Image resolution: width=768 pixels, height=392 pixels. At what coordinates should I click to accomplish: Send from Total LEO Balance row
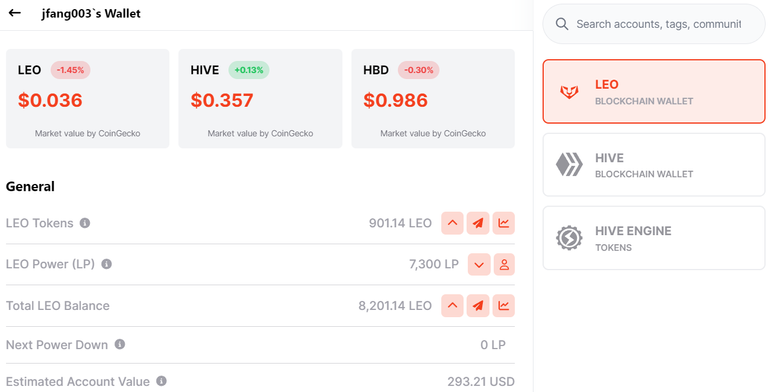coord(478,306)
